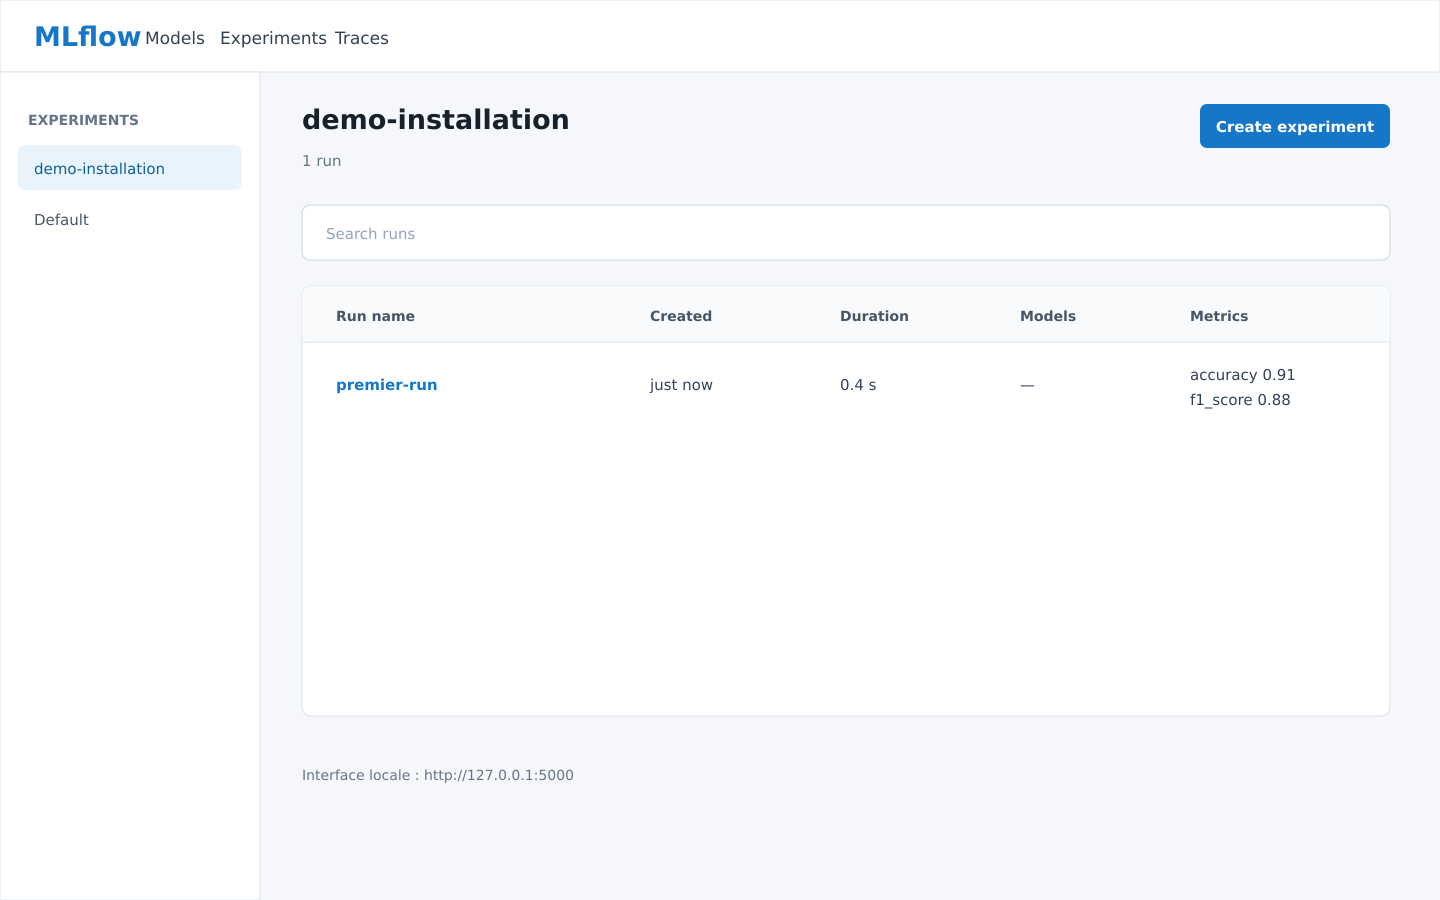This screenshot has width=1440, height=900.
Task: Click the dash in the Models cell
Action: (1027, 385)
